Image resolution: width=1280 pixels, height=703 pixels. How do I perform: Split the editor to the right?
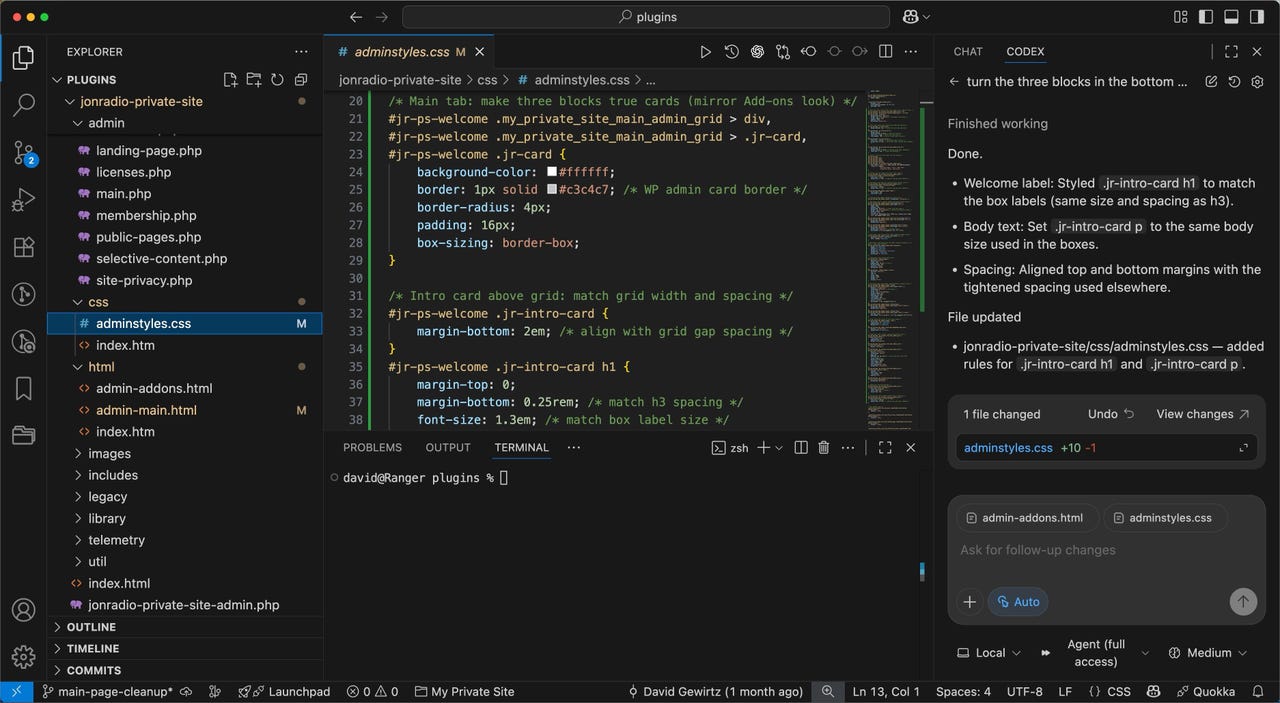point(885,52)
